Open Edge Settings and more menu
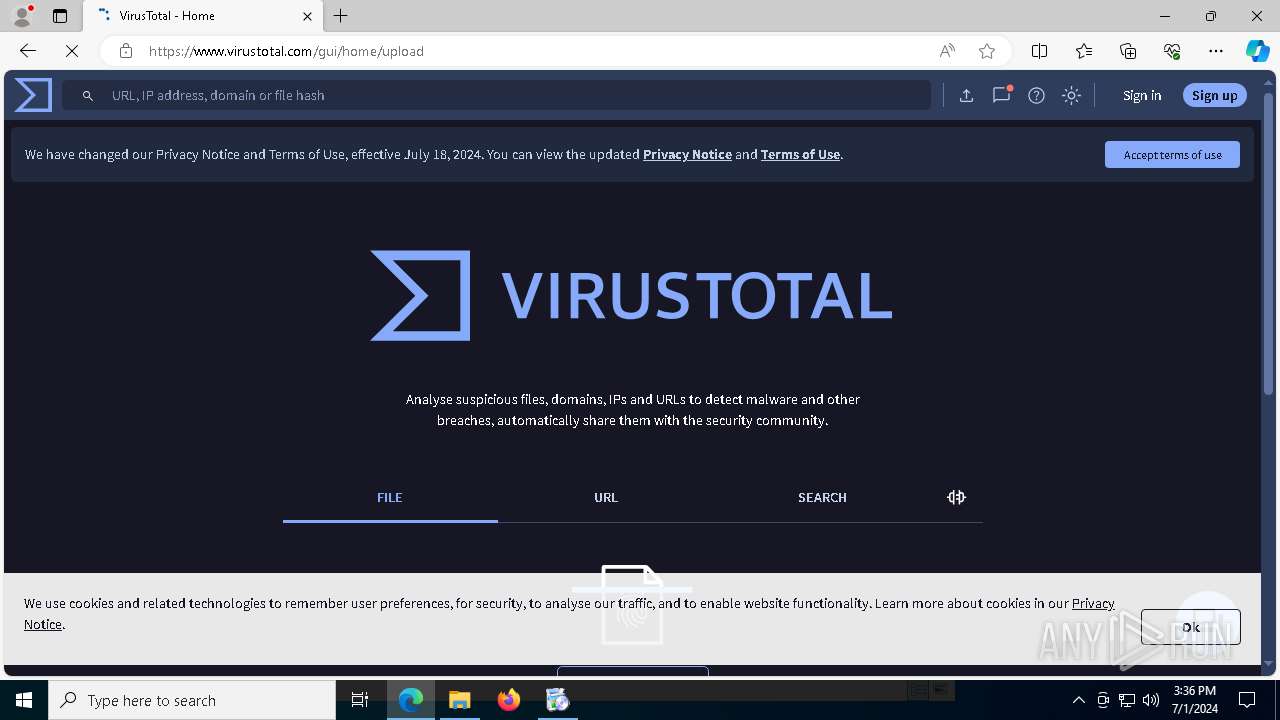Screen dimensions: 1280x720 click(x=1216, y=51)
